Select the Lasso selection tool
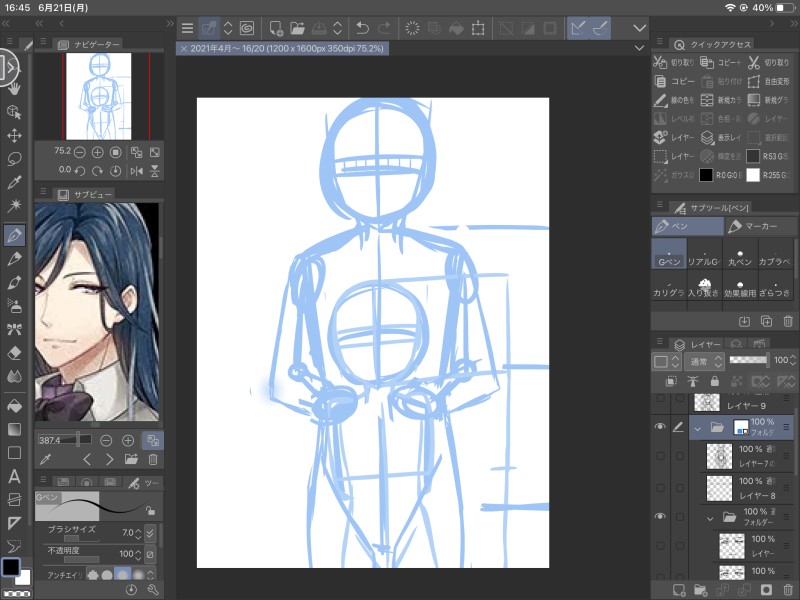800x600 pixels. tap(14, 159)
